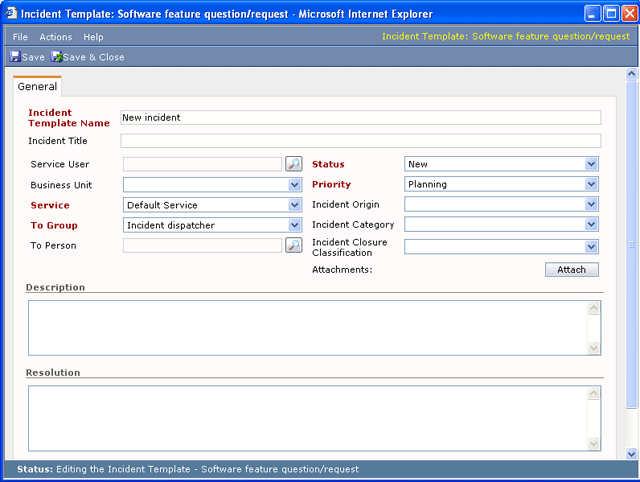Close the Incident Template window
Screen dimensions: 640x482
coord(629,13)
